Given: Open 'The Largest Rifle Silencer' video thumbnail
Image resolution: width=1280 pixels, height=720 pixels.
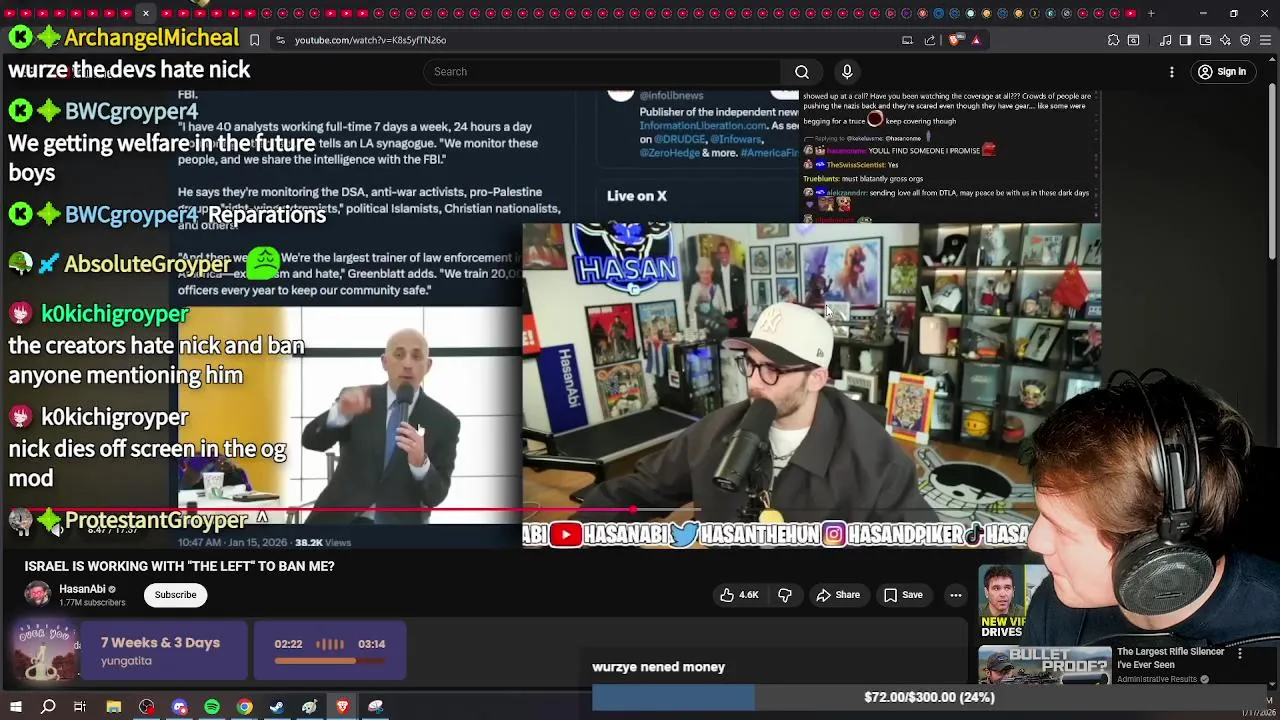Looking at the screenshot, I should point(1044,667).
